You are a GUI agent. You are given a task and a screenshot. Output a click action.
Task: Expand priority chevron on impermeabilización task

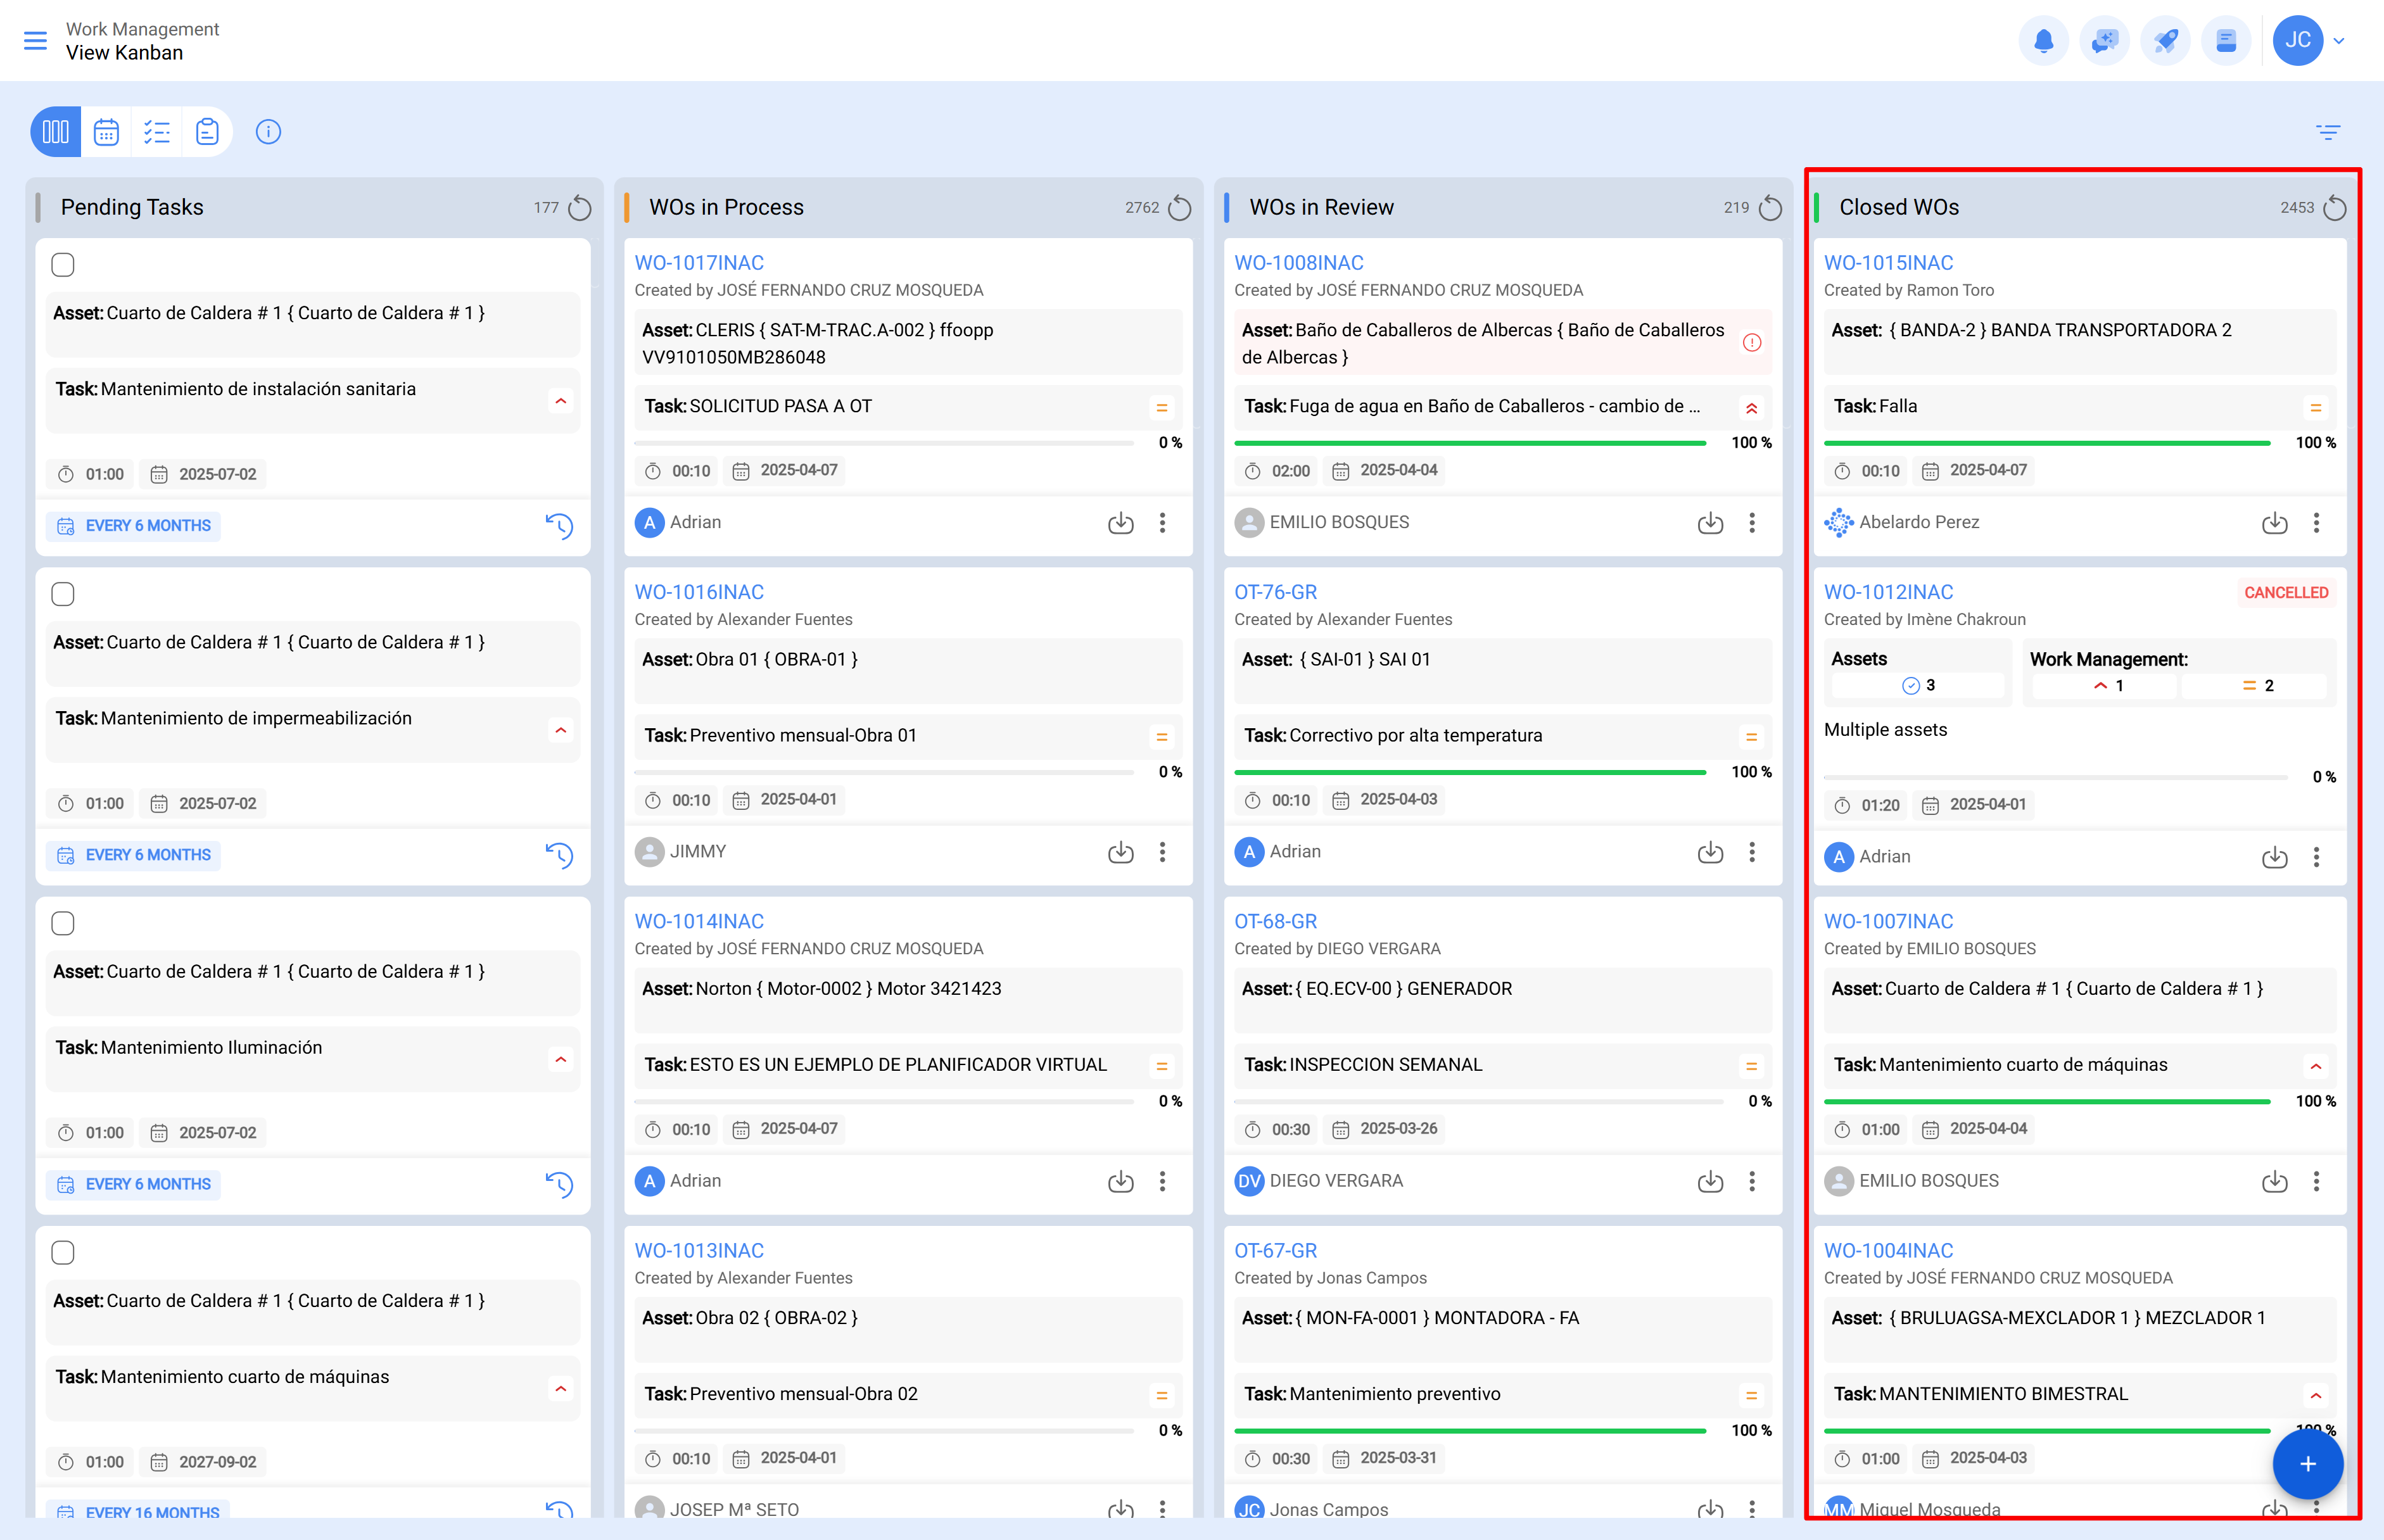click(x=561, y=730)
